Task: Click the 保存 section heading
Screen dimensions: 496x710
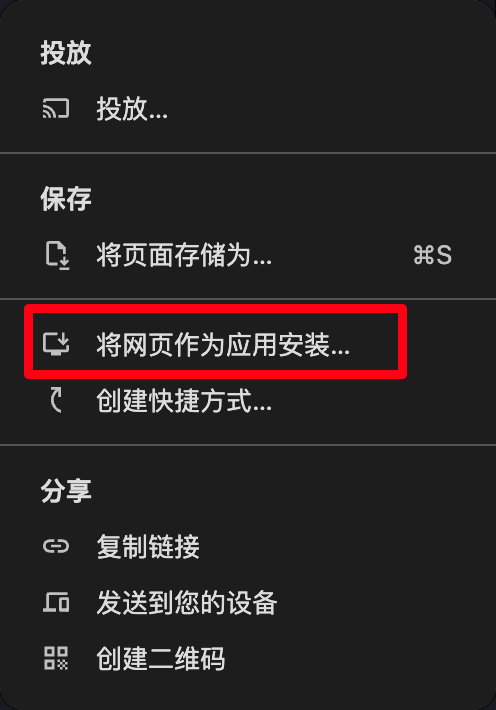Action: (66, 199)
